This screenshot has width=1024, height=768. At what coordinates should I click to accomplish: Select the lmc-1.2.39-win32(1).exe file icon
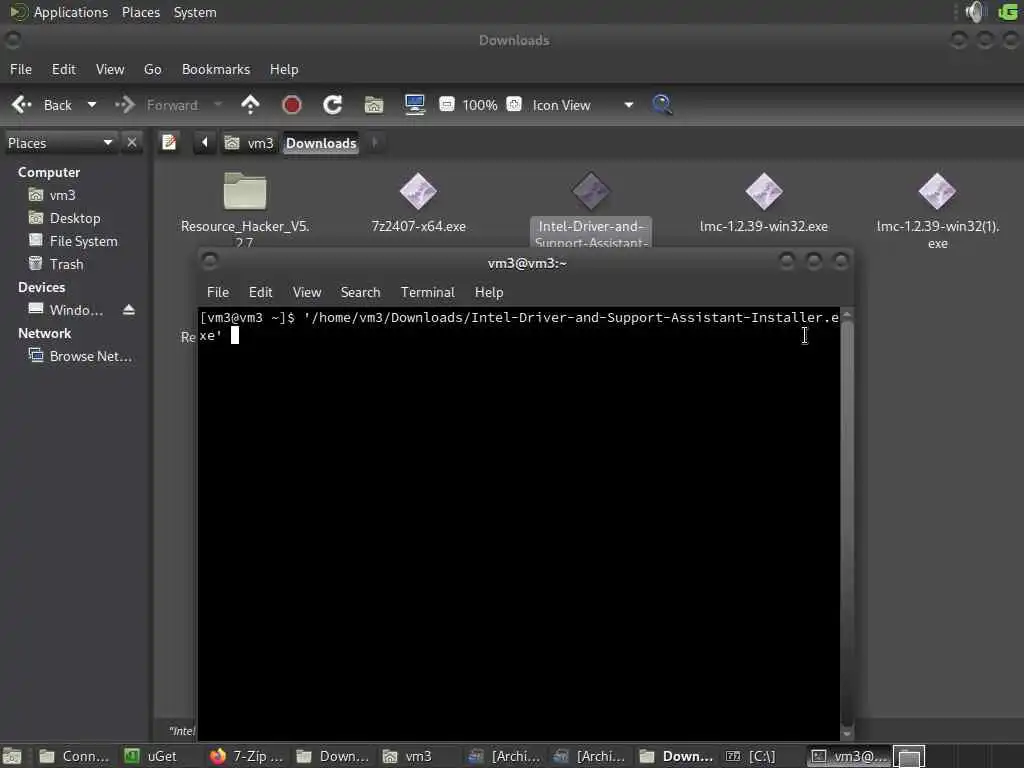pyautogui.click(x=937, y=191)
